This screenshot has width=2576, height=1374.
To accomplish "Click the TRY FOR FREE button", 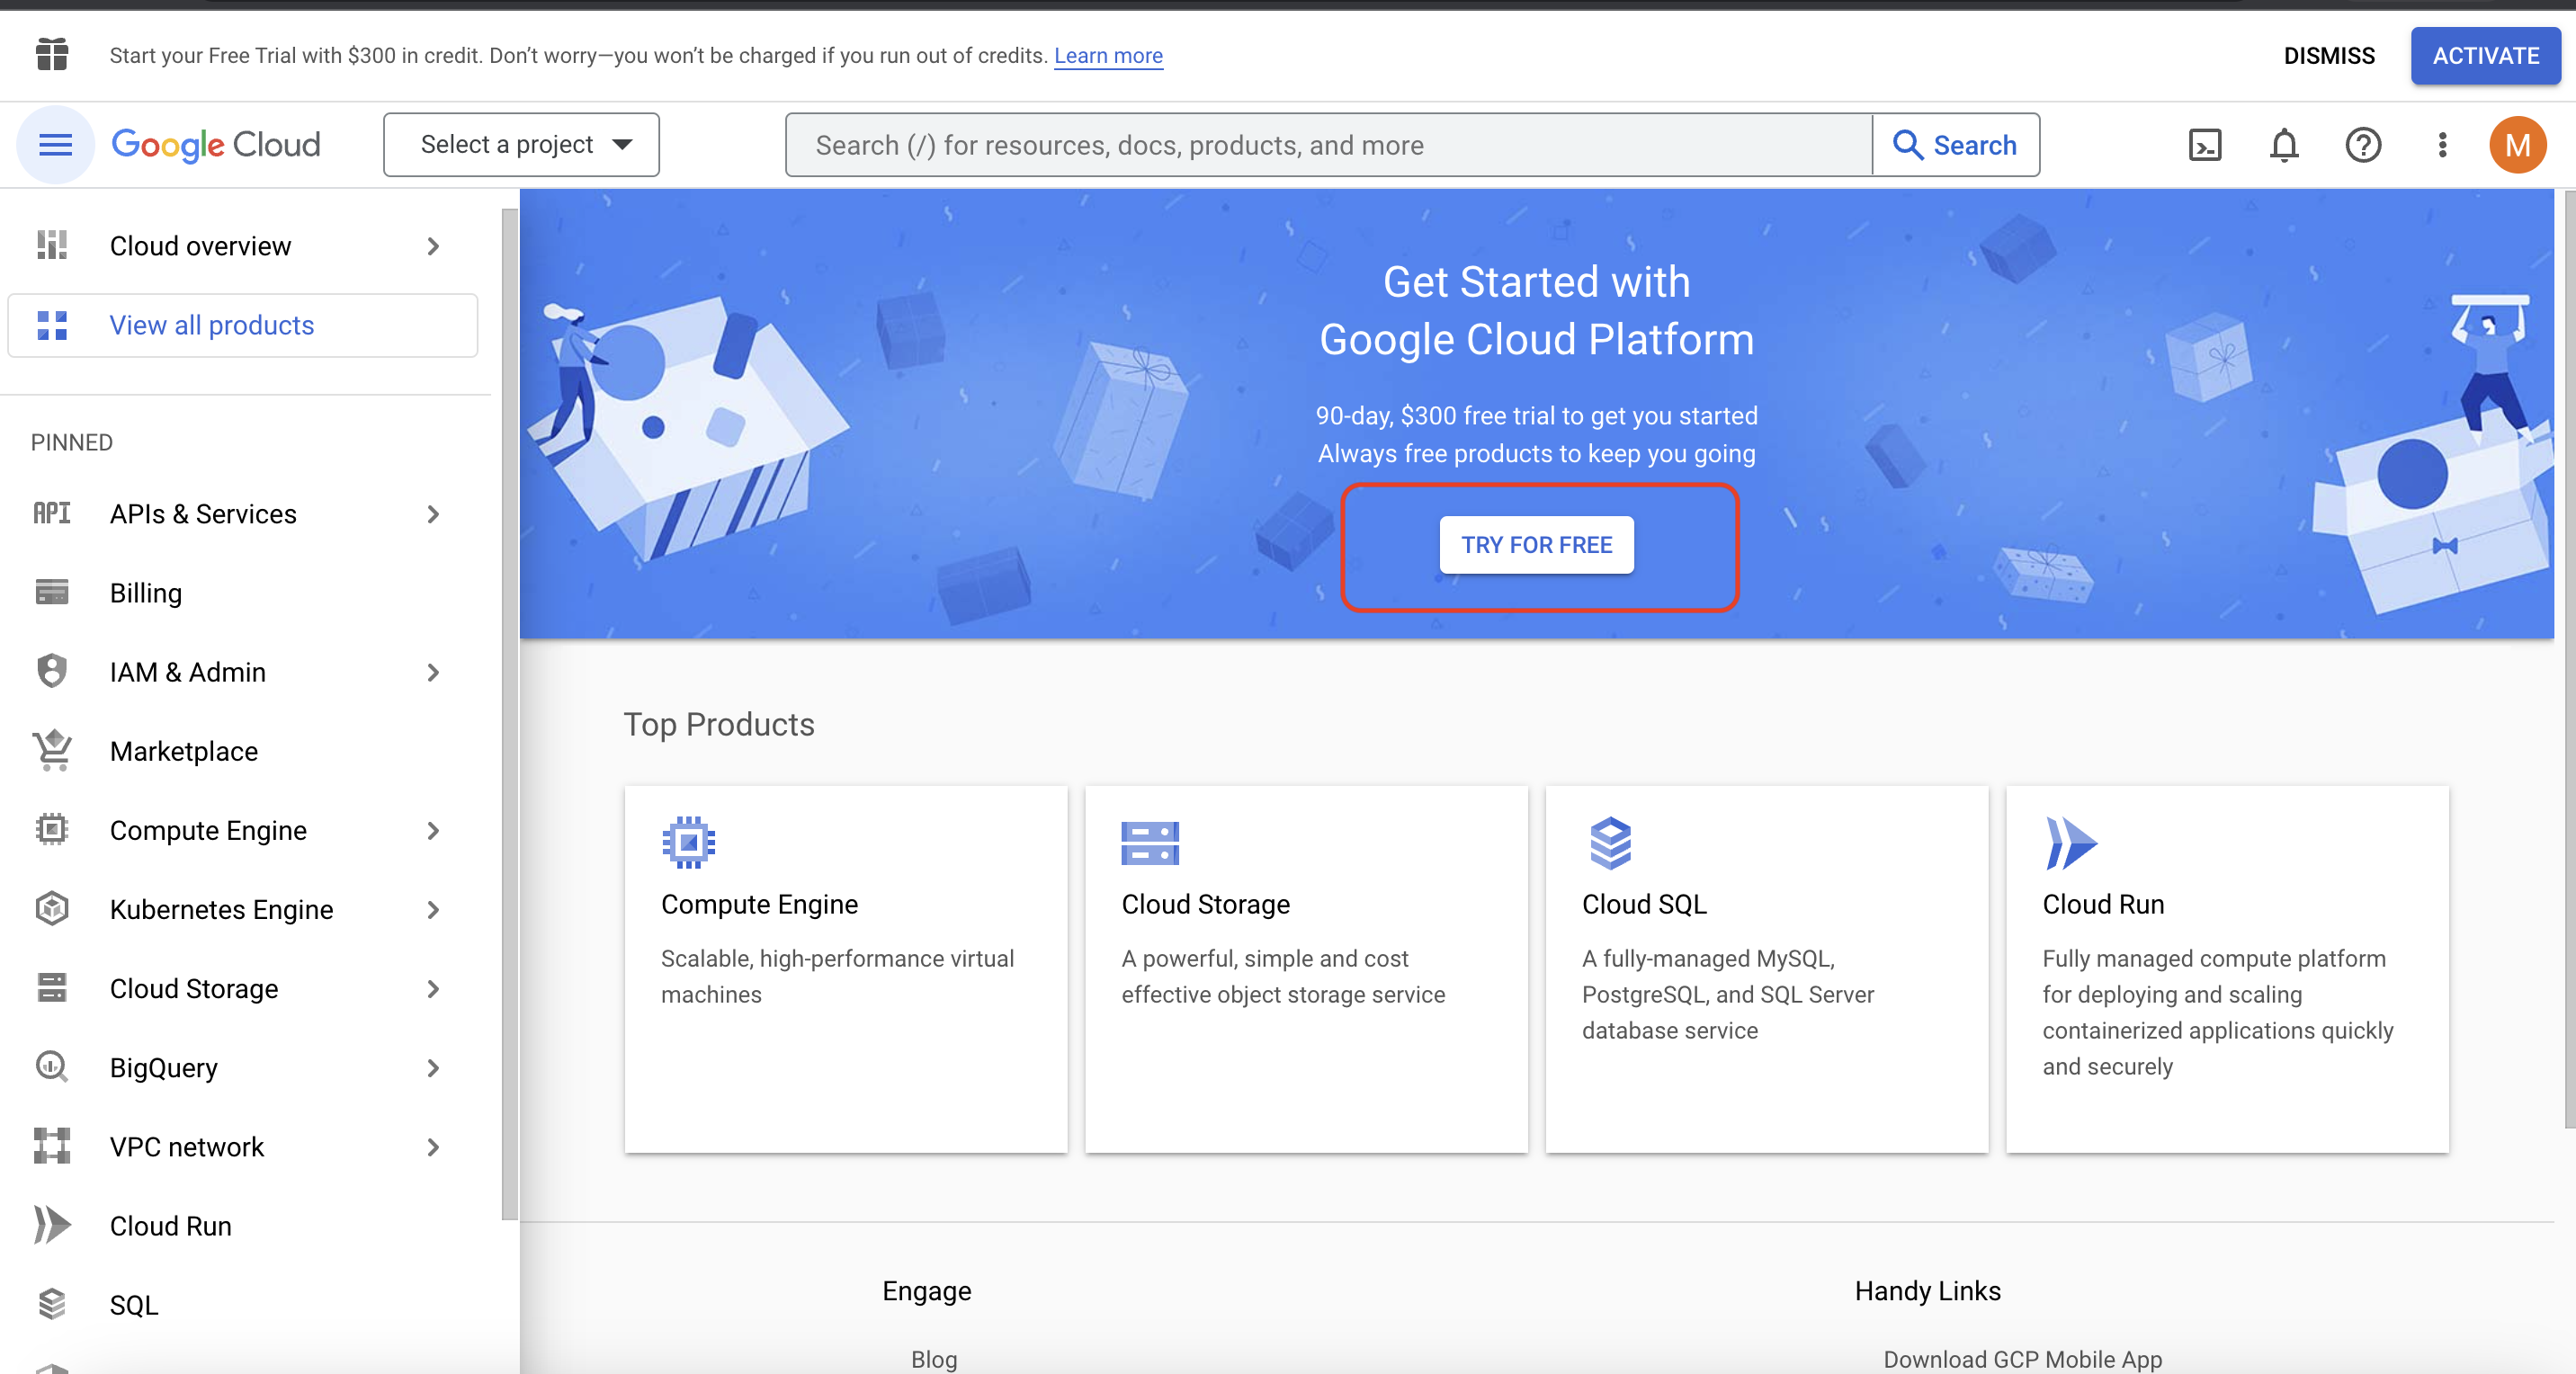I will point(1536,545).
